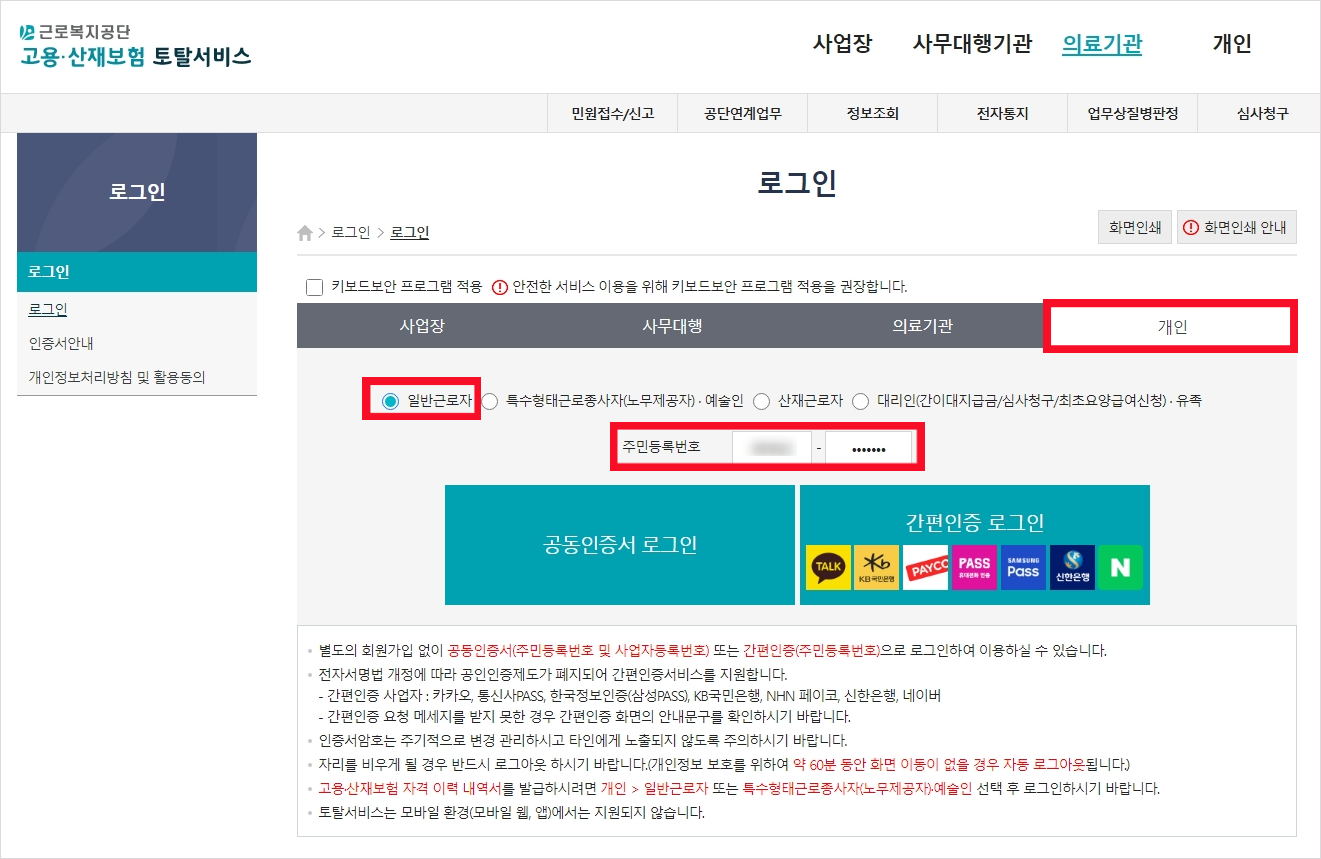The height and width of the screenshot is (859, 1321).
Task: Select the 신한은행 authentication icon
Action: click(x=1072, y=567)
